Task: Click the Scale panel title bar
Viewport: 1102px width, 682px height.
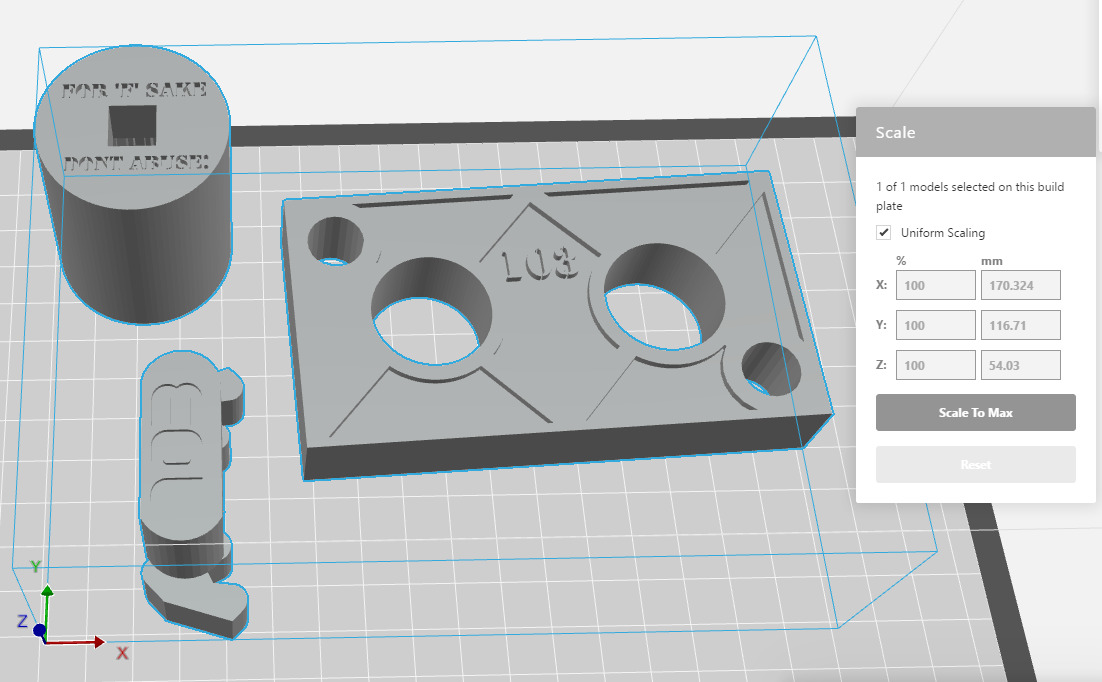Action: (975, 132)
